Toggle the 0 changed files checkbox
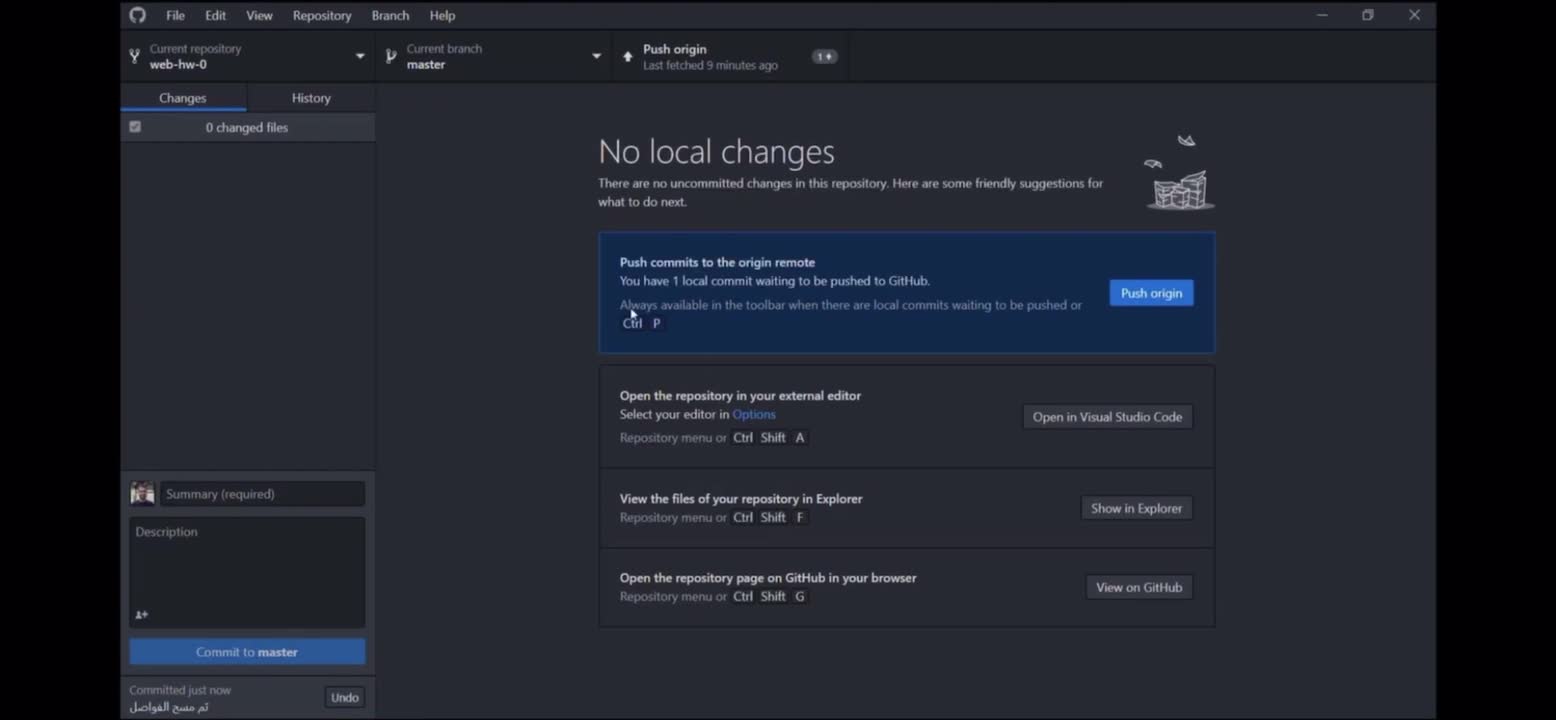The image size is (1556, 720). 135,127
